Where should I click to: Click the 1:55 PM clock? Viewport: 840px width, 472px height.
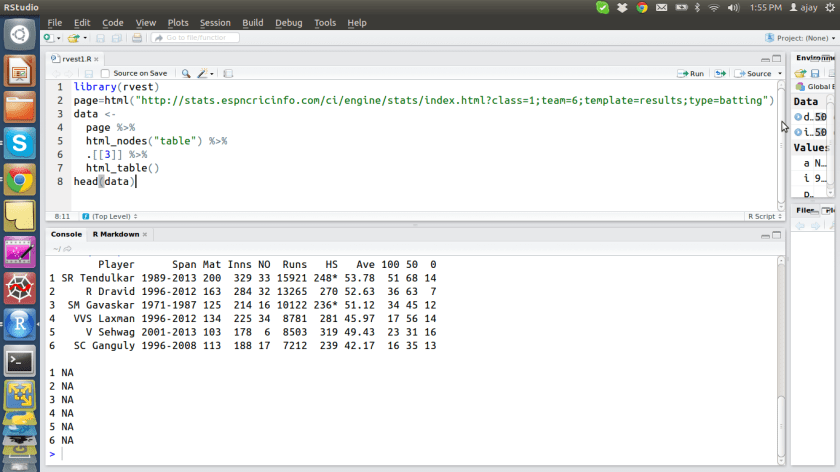pos(766,8)
